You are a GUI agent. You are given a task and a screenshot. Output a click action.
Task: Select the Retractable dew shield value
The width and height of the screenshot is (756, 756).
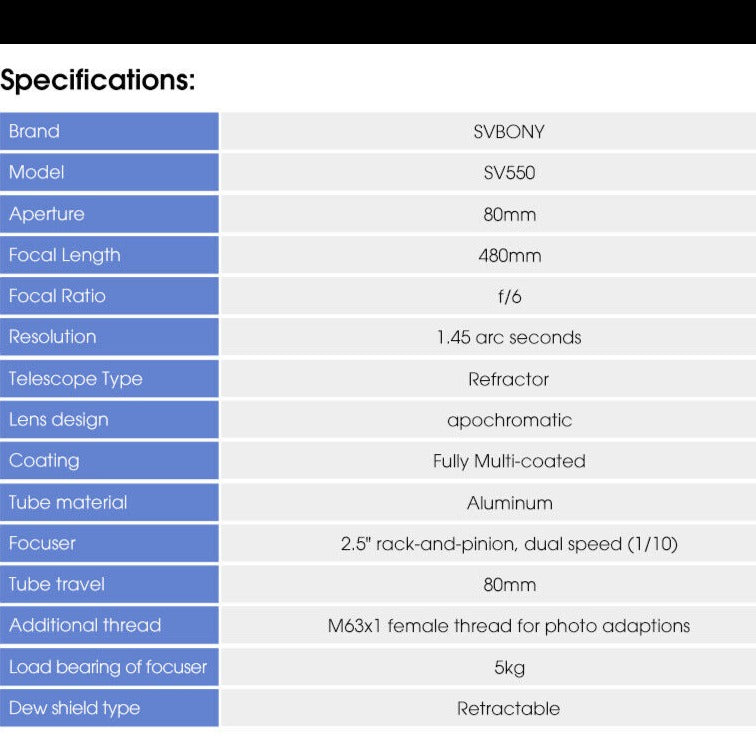coord(509,708)
